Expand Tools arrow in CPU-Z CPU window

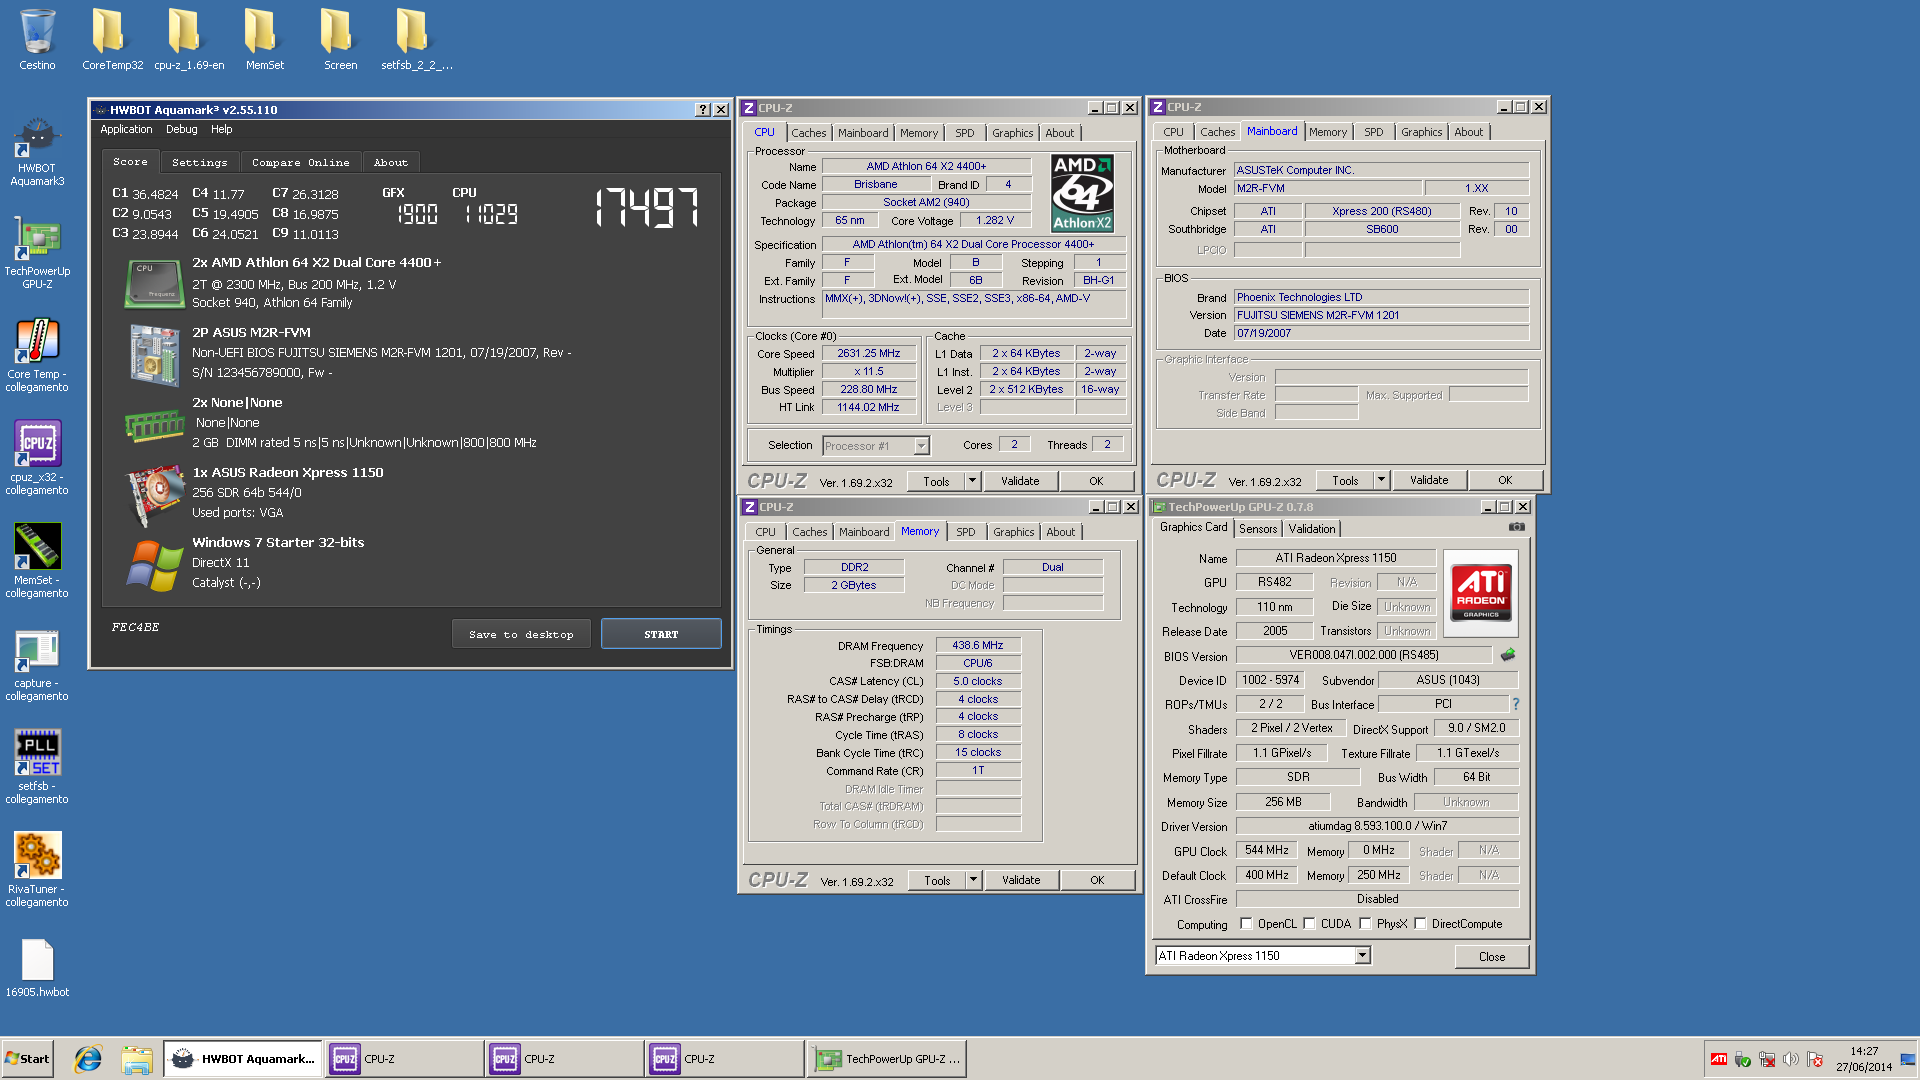(972, 481)
